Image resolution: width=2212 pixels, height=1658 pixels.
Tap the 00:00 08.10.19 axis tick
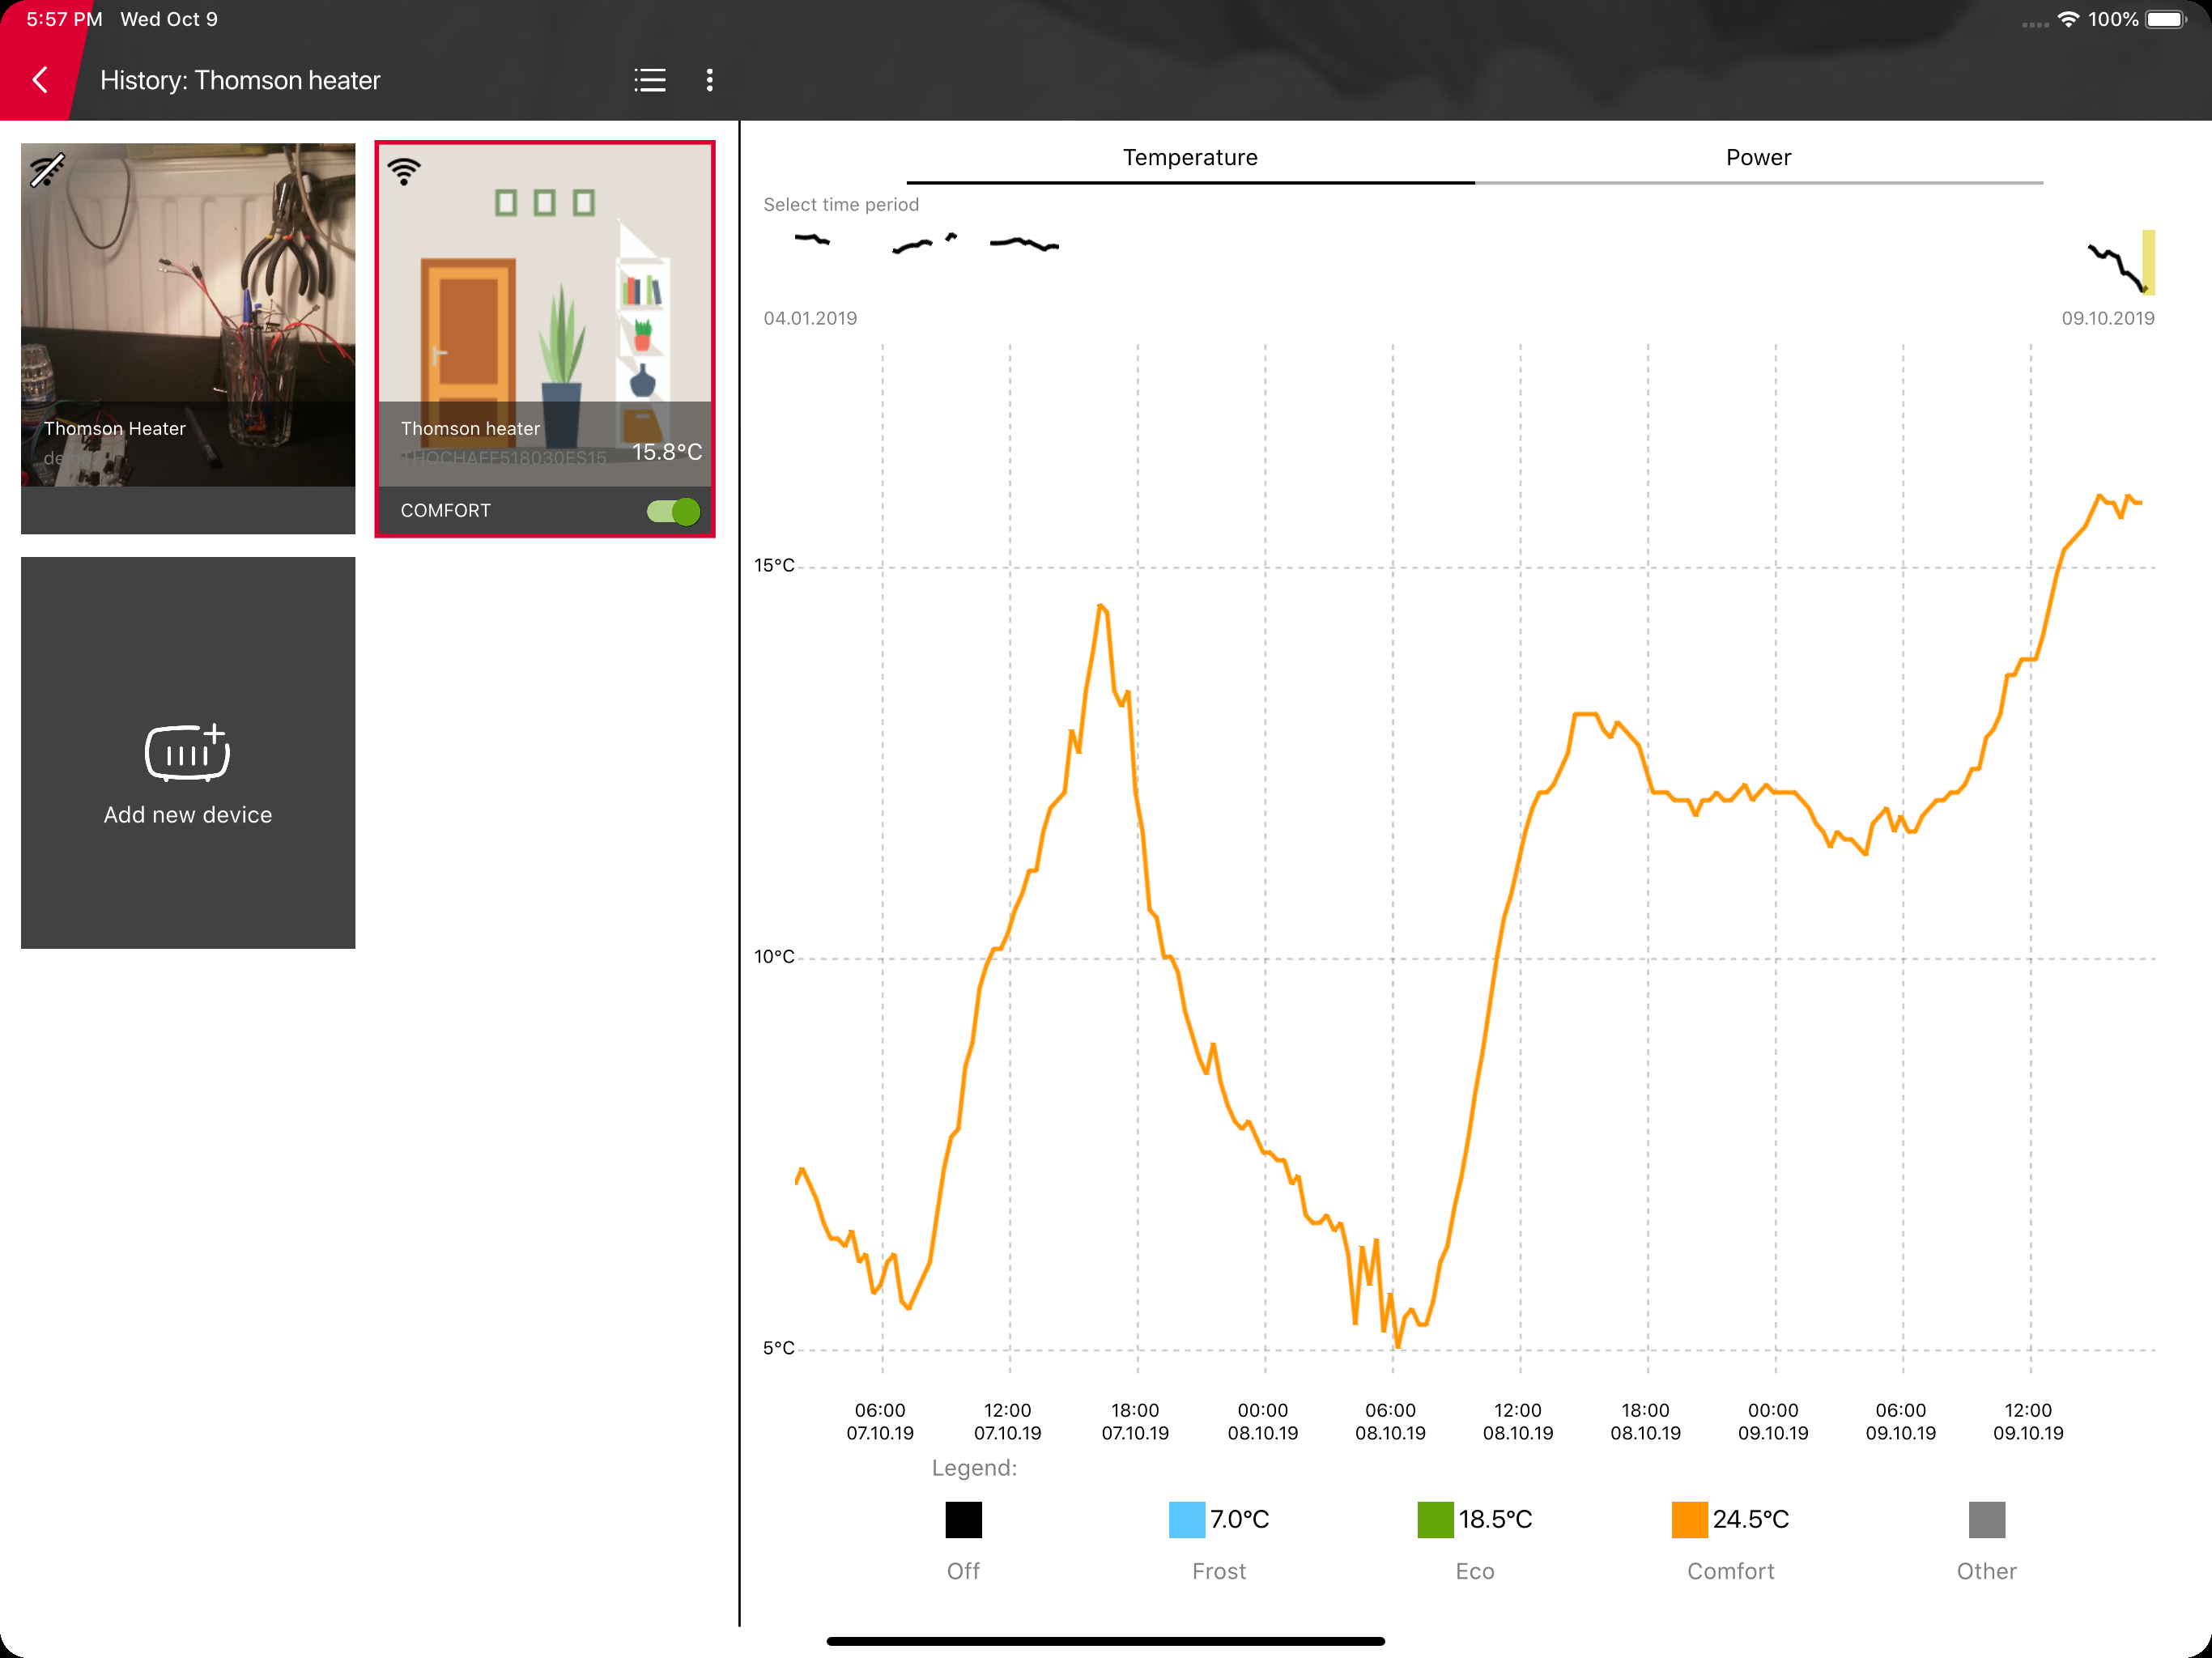[x=1263, y=1421]
